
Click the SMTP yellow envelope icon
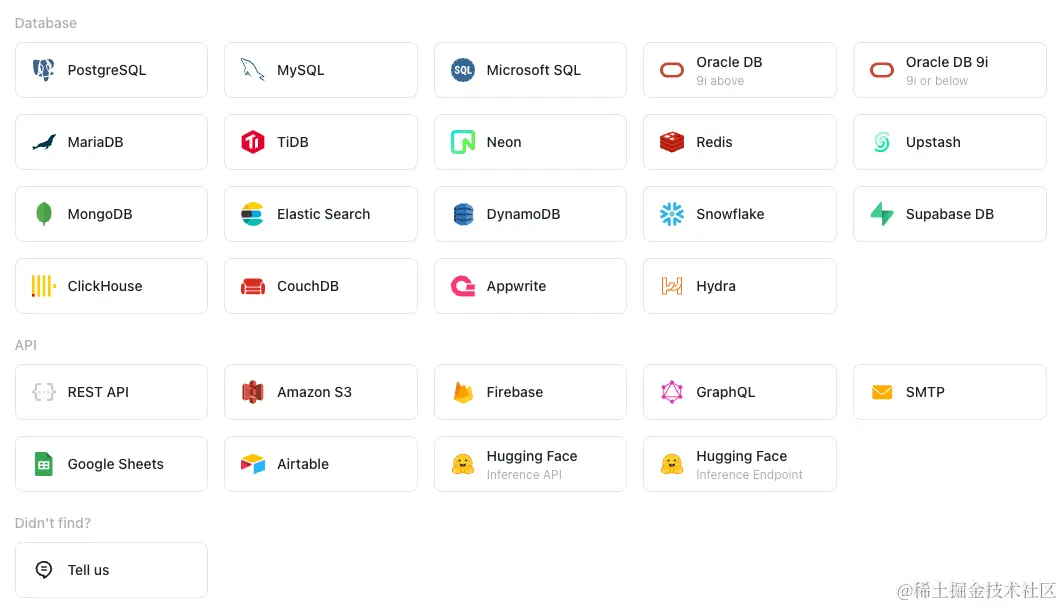882,392
